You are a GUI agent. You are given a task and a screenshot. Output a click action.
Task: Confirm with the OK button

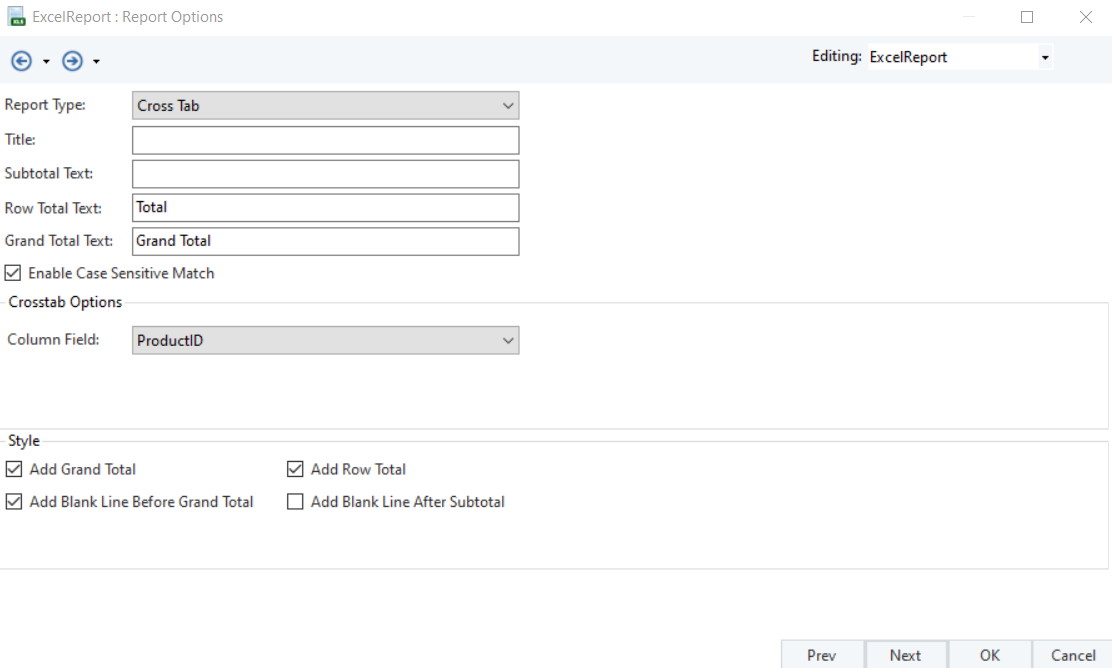pos(989,655)
